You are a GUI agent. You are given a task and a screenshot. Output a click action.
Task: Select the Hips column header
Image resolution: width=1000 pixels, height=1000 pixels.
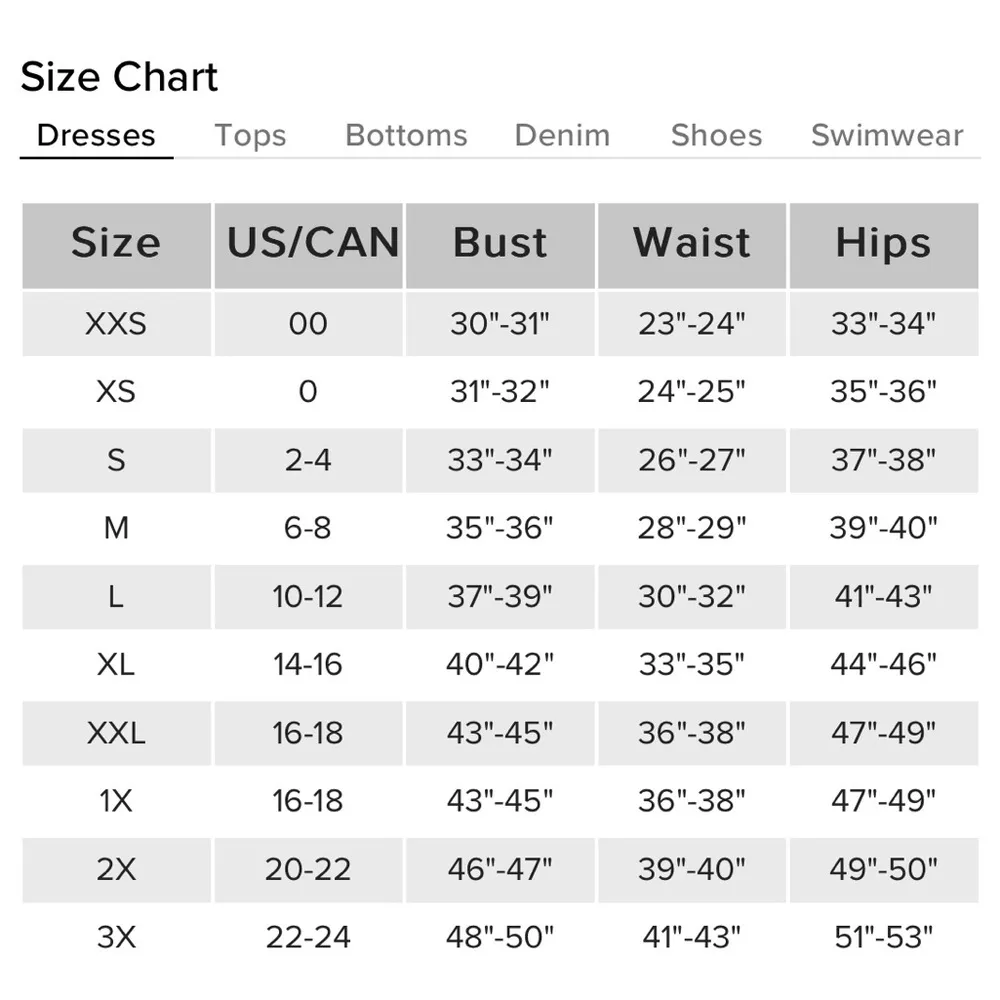(883, 244)
